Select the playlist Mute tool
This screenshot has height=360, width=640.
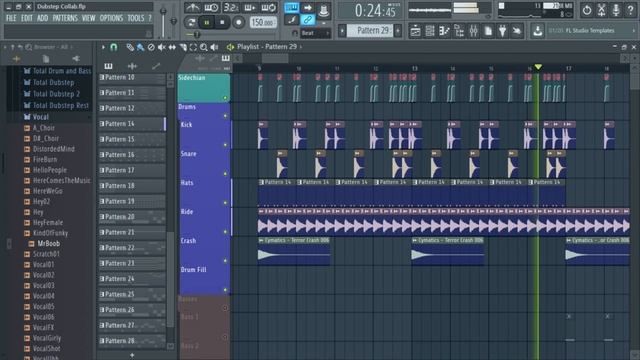(x=162, y=47)
